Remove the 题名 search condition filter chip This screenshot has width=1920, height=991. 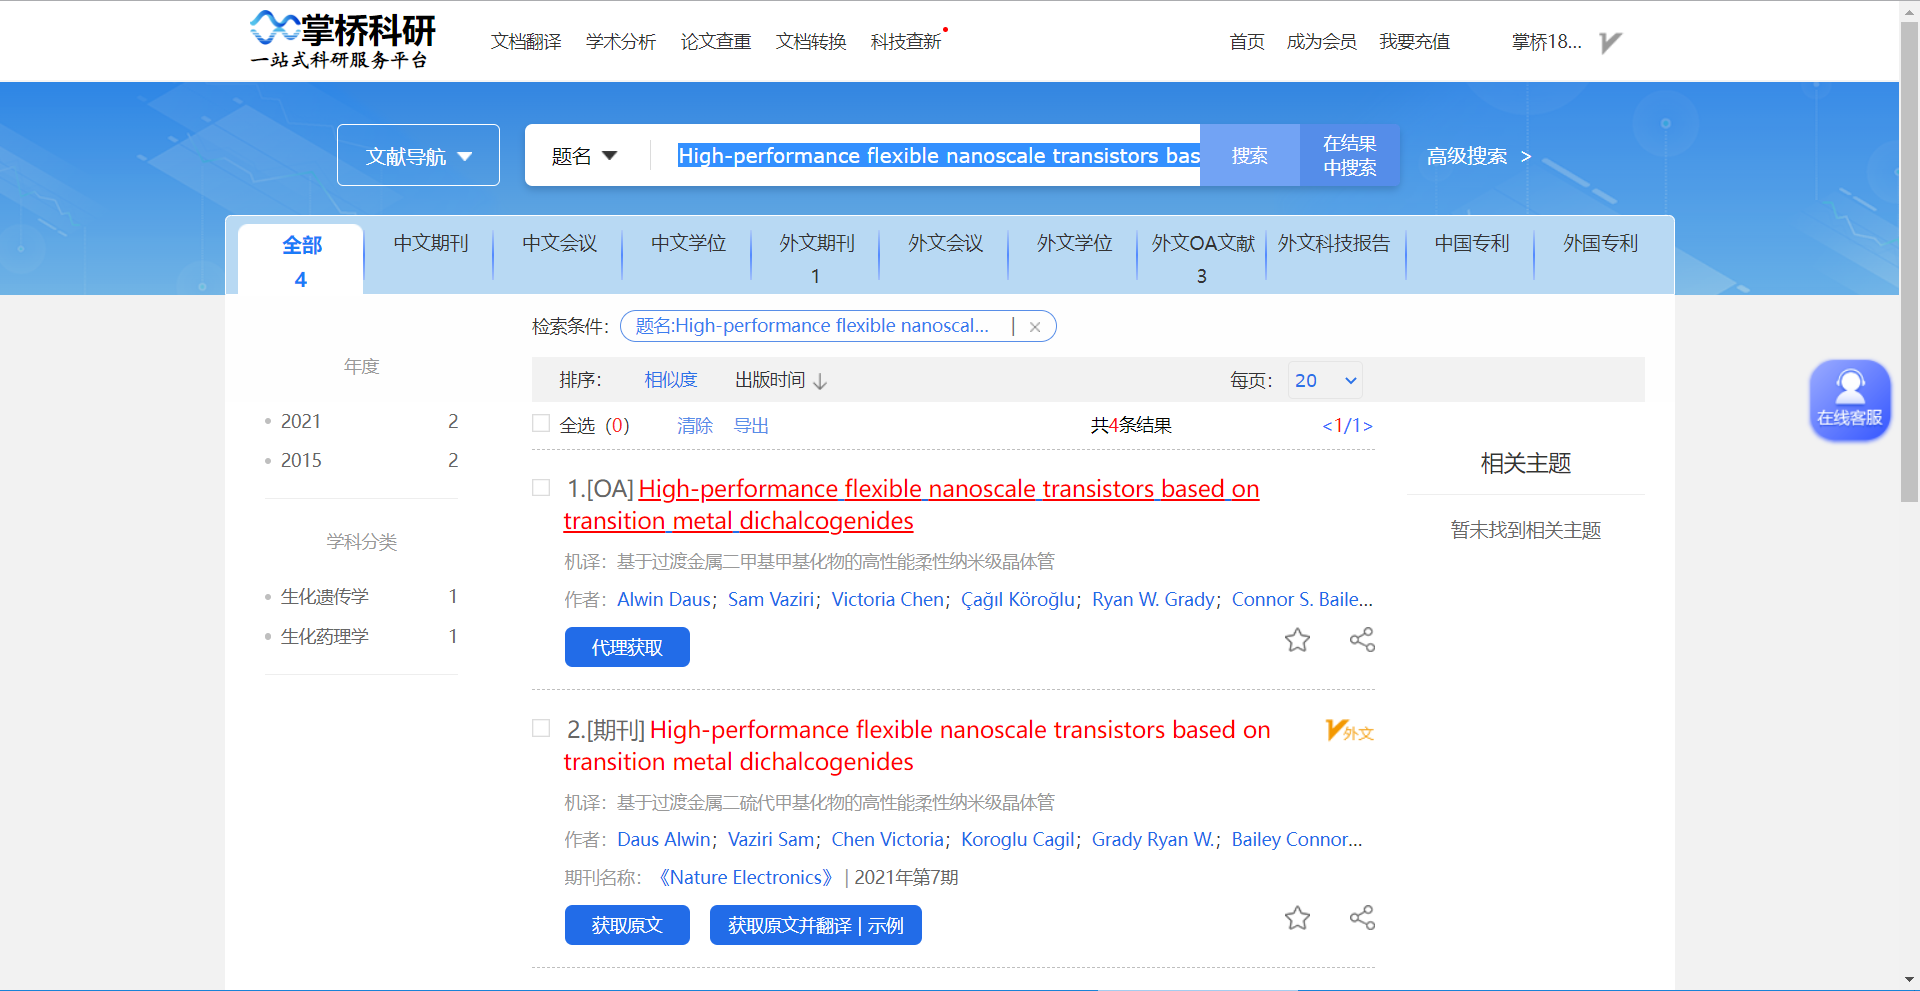click(1036, 326)
